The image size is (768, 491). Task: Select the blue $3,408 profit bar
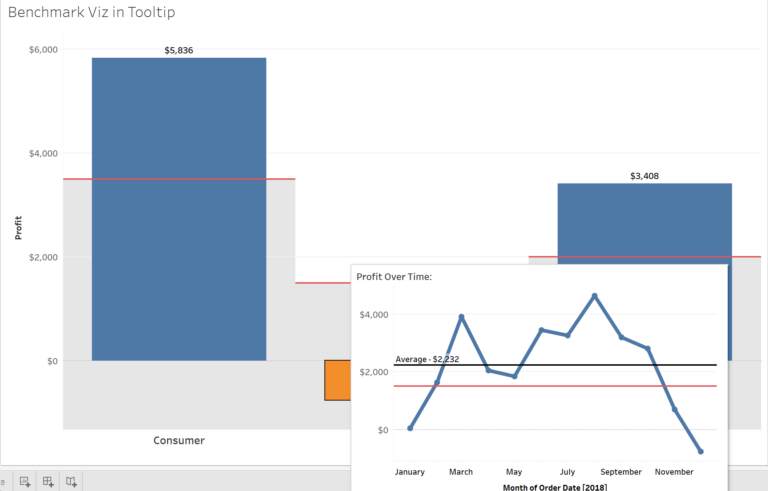tap(644, 222)
